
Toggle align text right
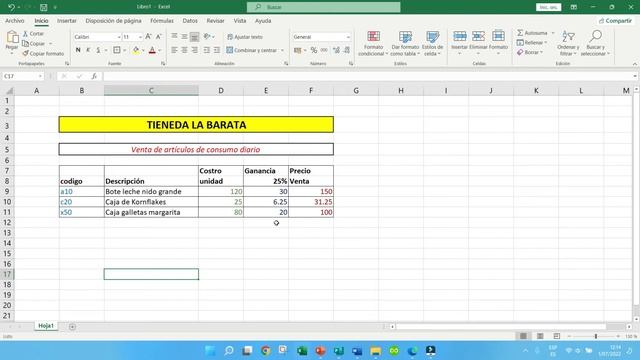pos(195,50)
